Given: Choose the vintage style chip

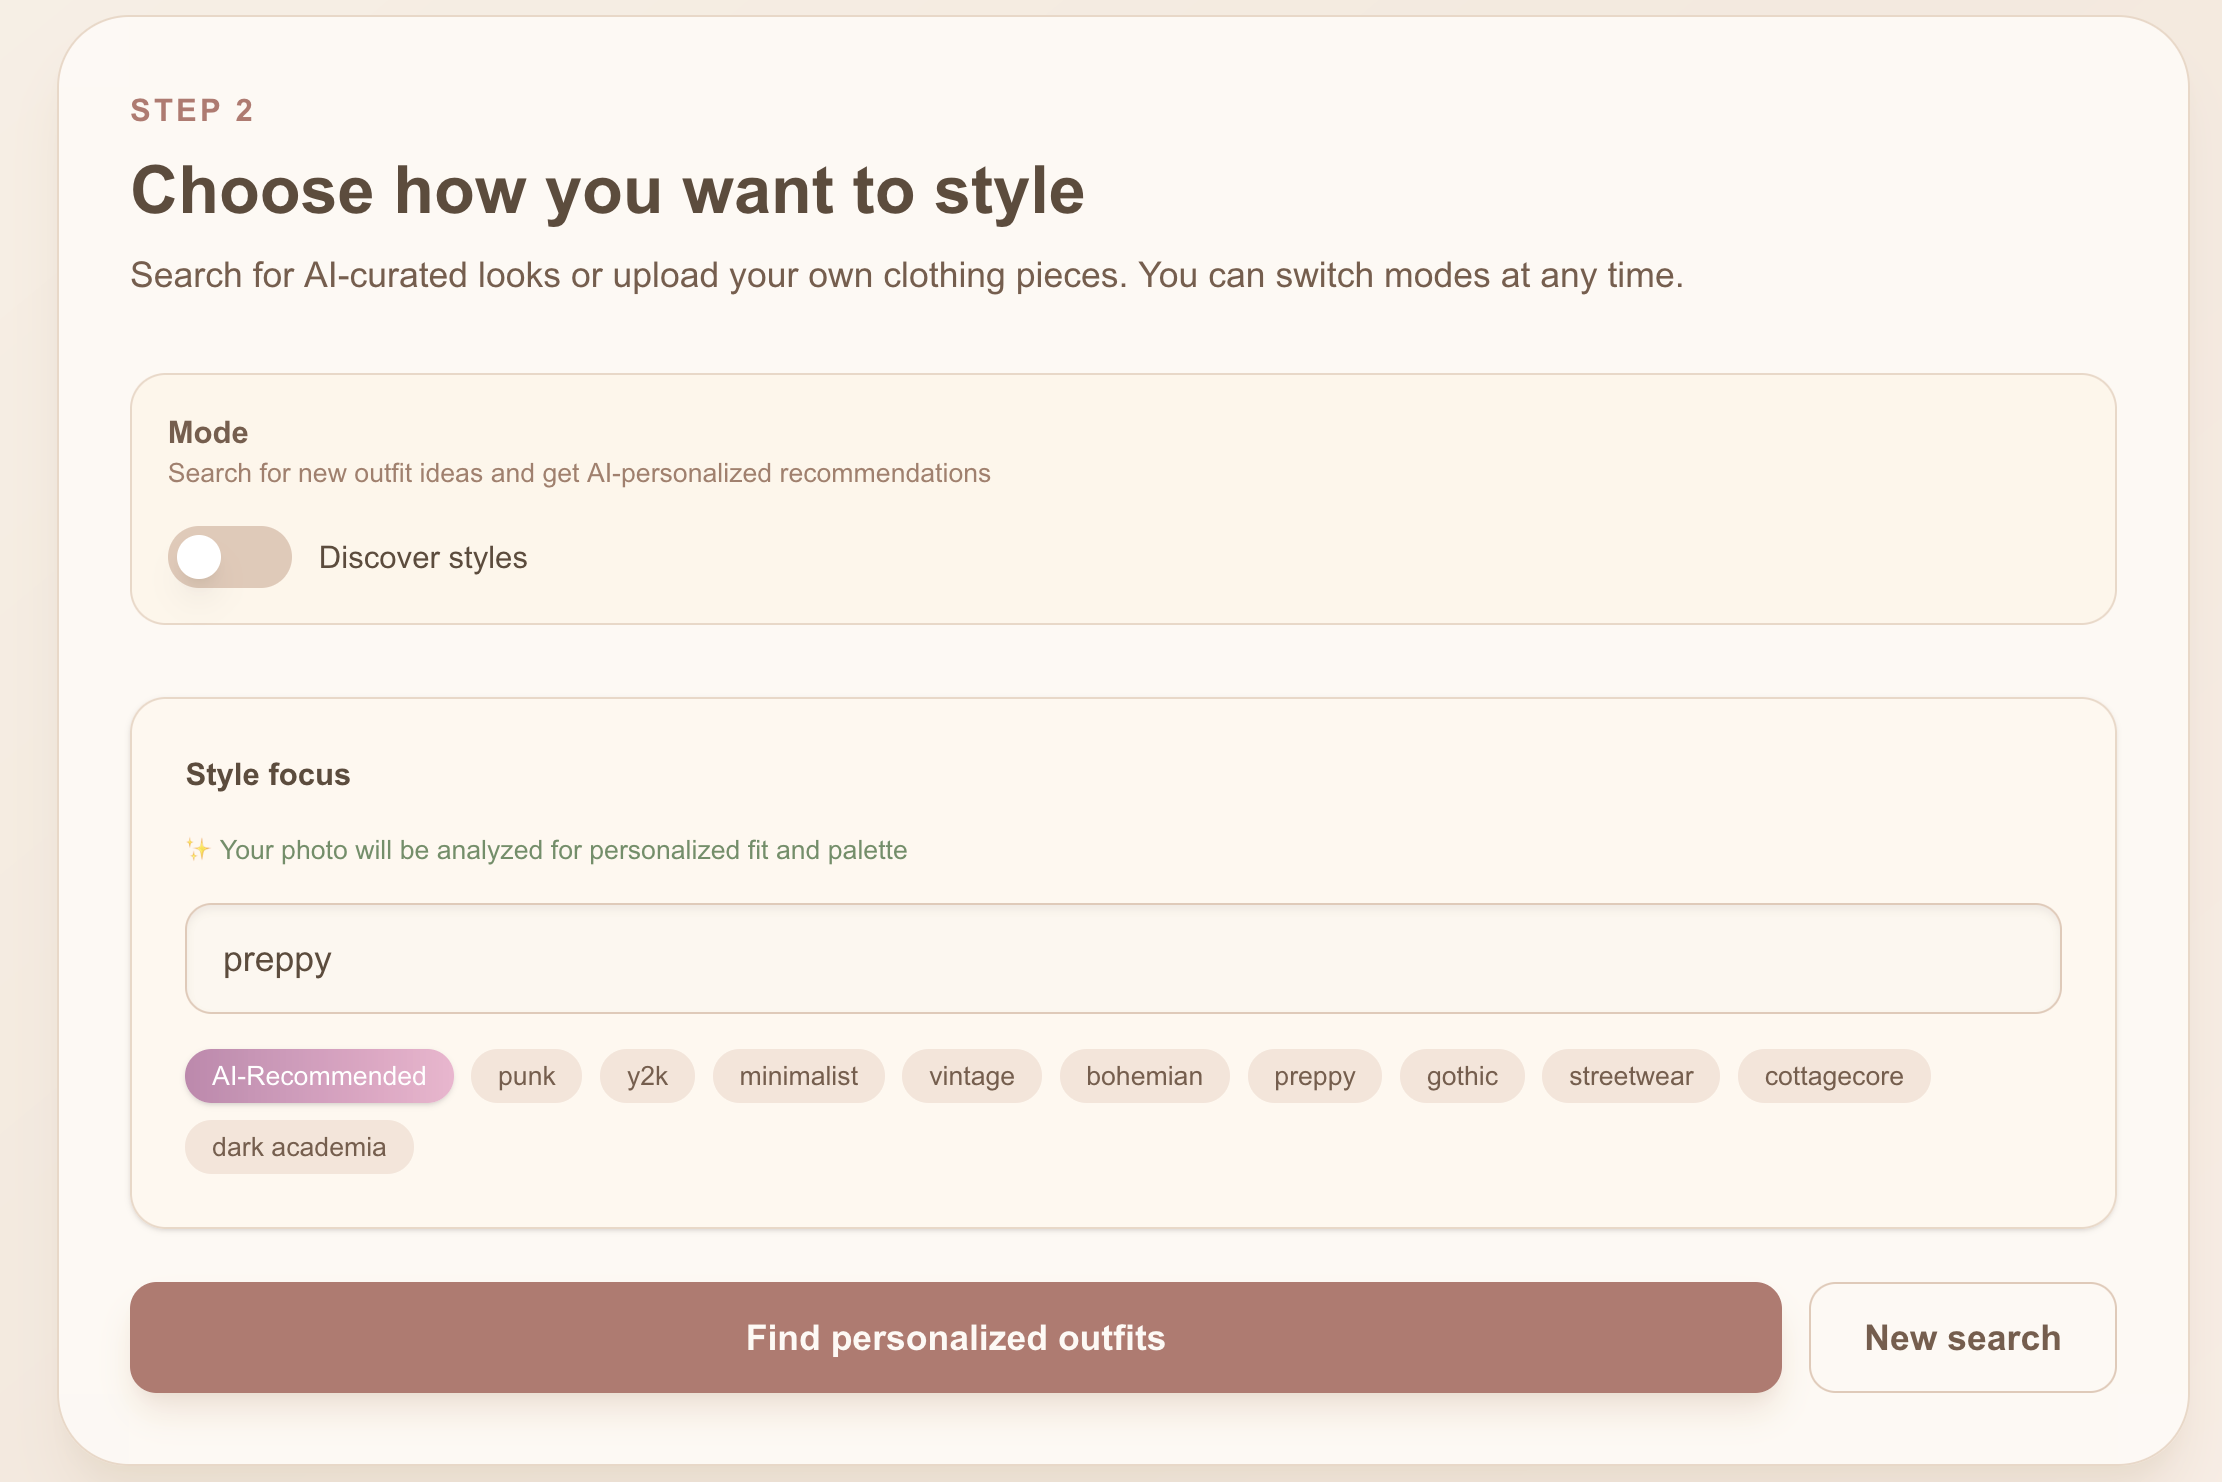Looking at the screenshot, I should coord(971,1076).
